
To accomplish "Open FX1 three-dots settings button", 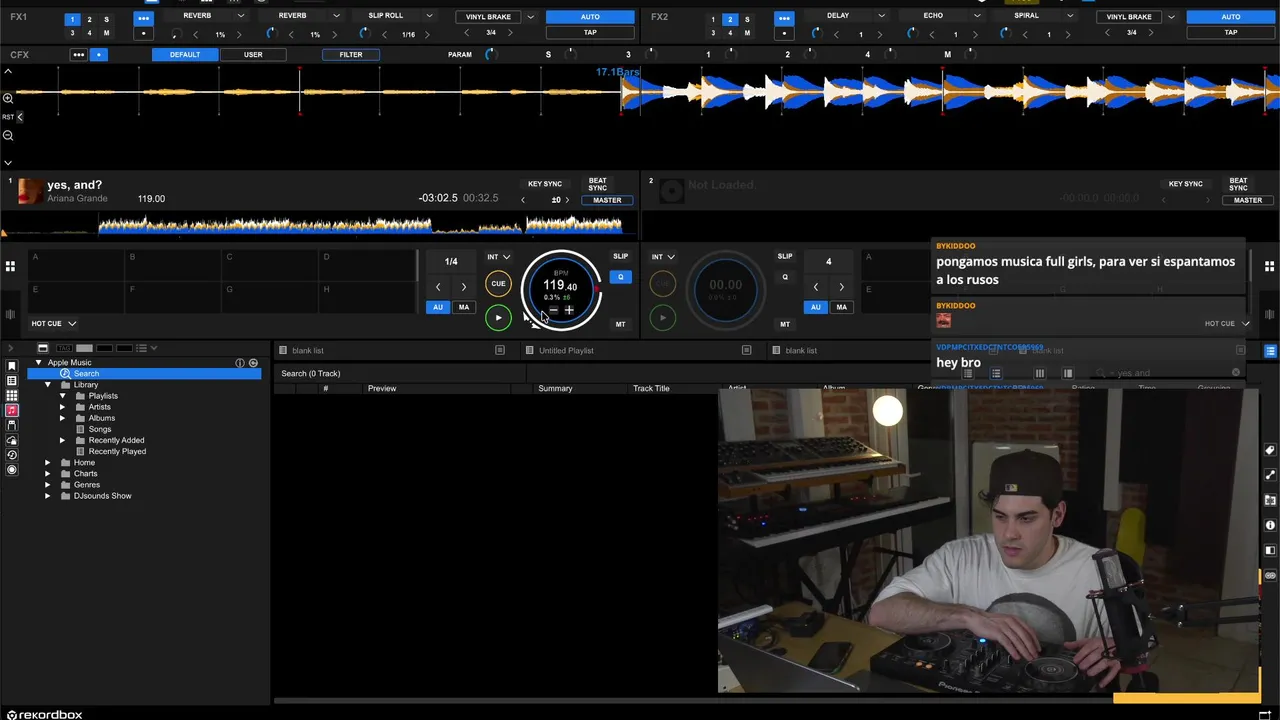I will click(x=144, y=18).
